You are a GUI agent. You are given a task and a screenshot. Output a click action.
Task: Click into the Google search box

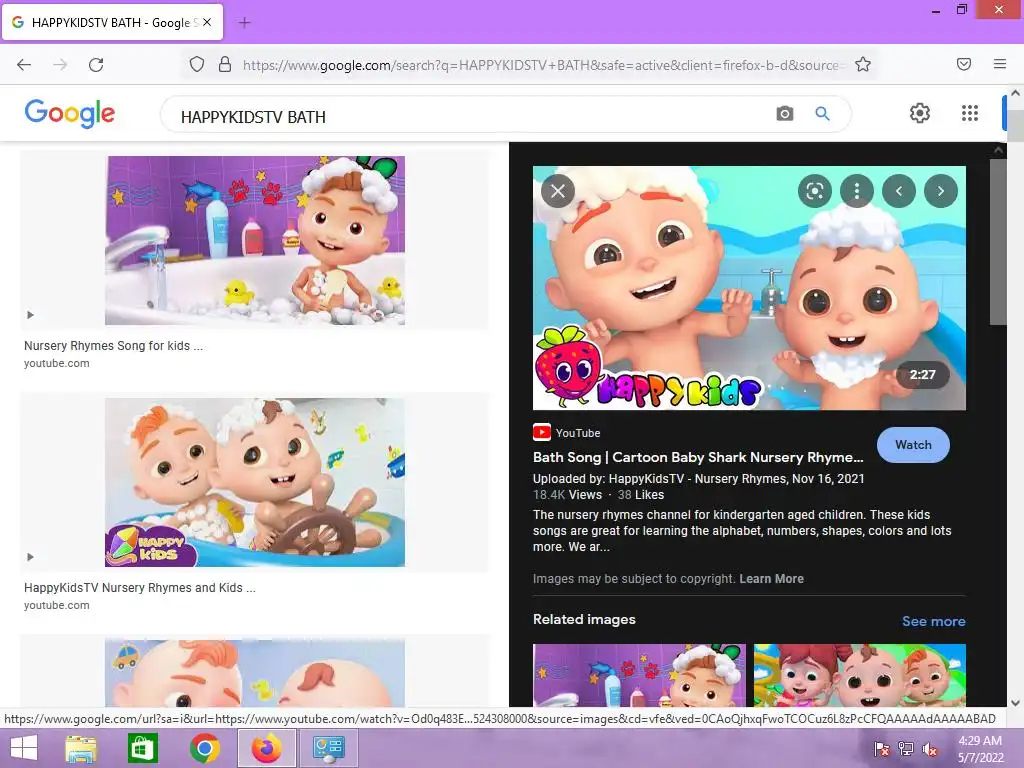[470, 116]
